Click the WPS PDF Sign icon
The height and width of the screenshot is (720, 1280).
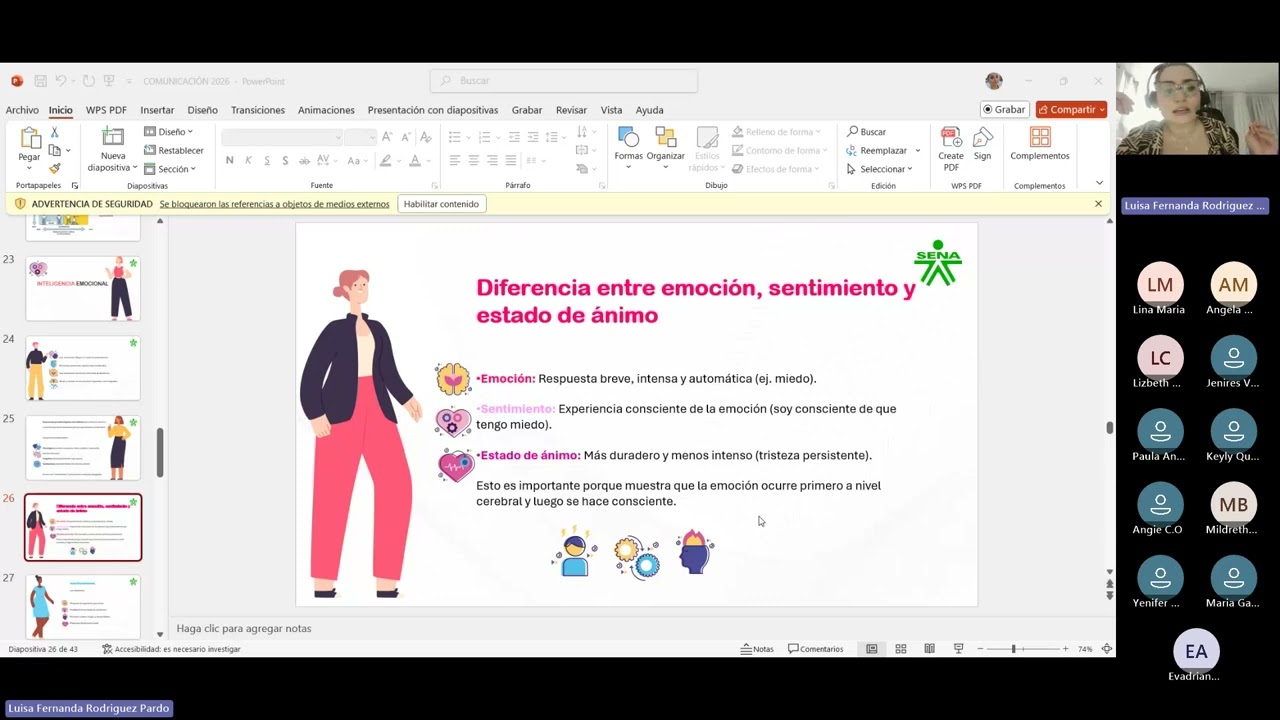(x=983, y=137)
